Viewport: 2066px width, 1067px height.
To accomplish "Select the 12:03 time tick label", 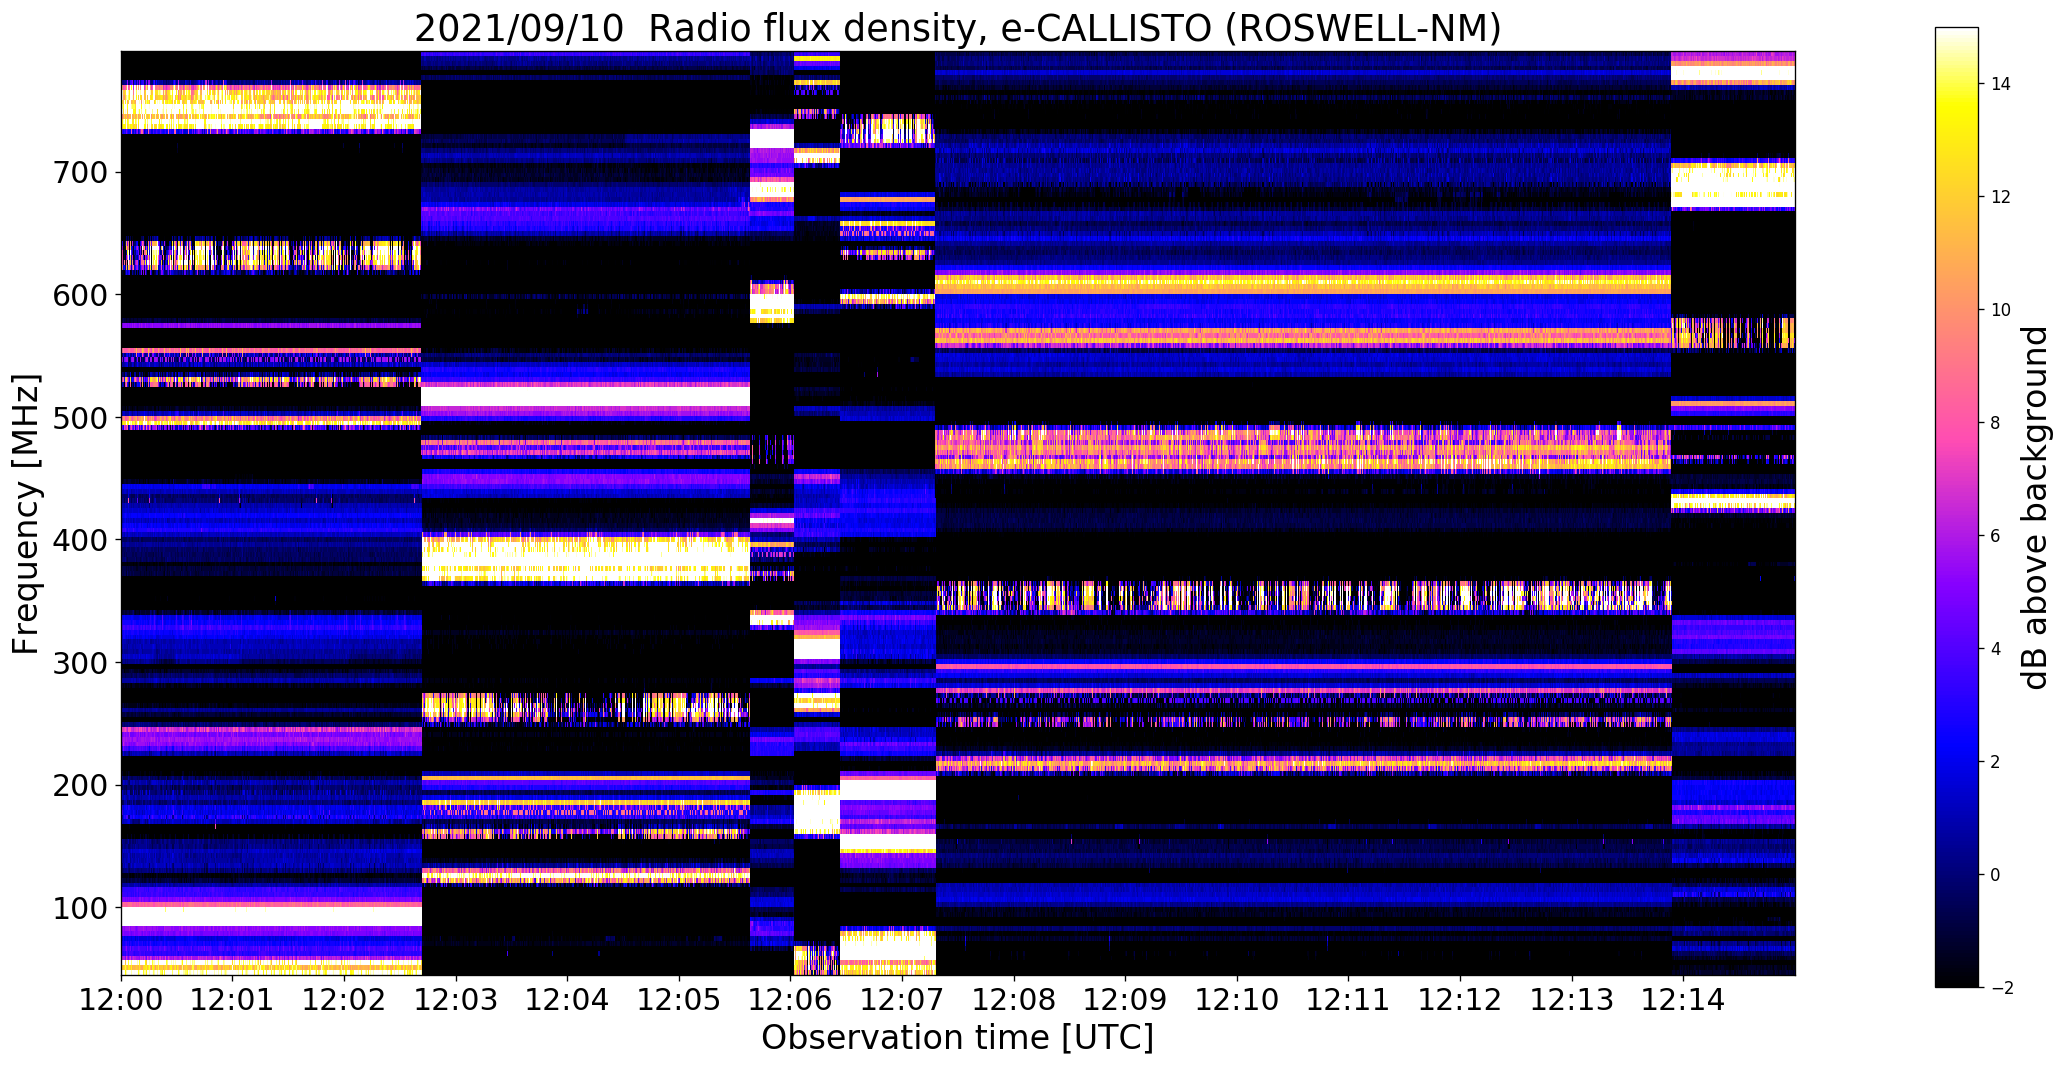I will [456, 999].
